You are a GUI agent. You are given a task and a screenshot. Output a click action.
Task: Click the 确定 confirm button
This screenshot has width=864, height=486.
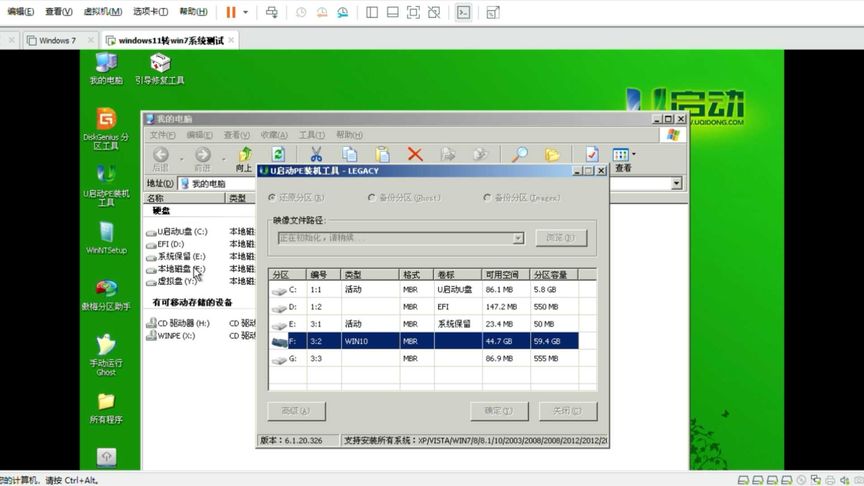click(x=499, y=411)
